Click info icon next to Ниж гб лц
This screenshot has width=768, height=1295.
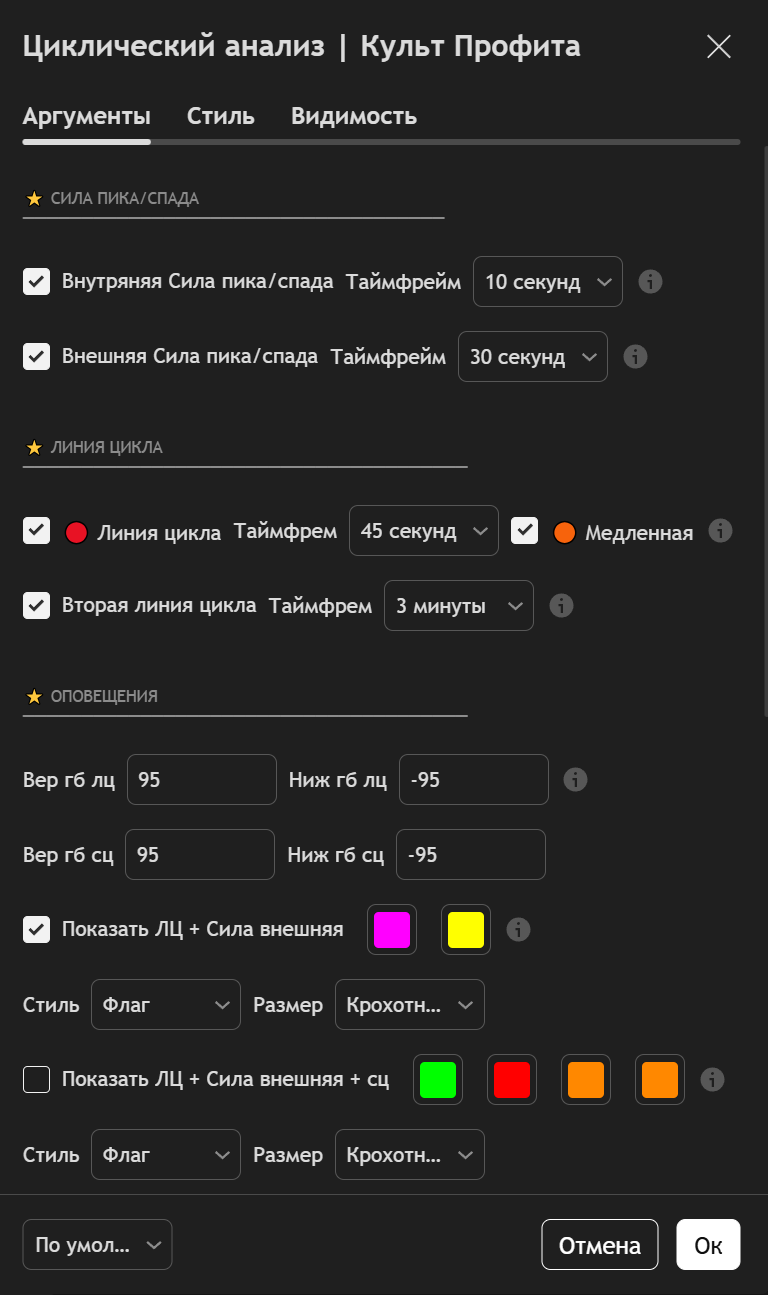click(x=575, y=779)
